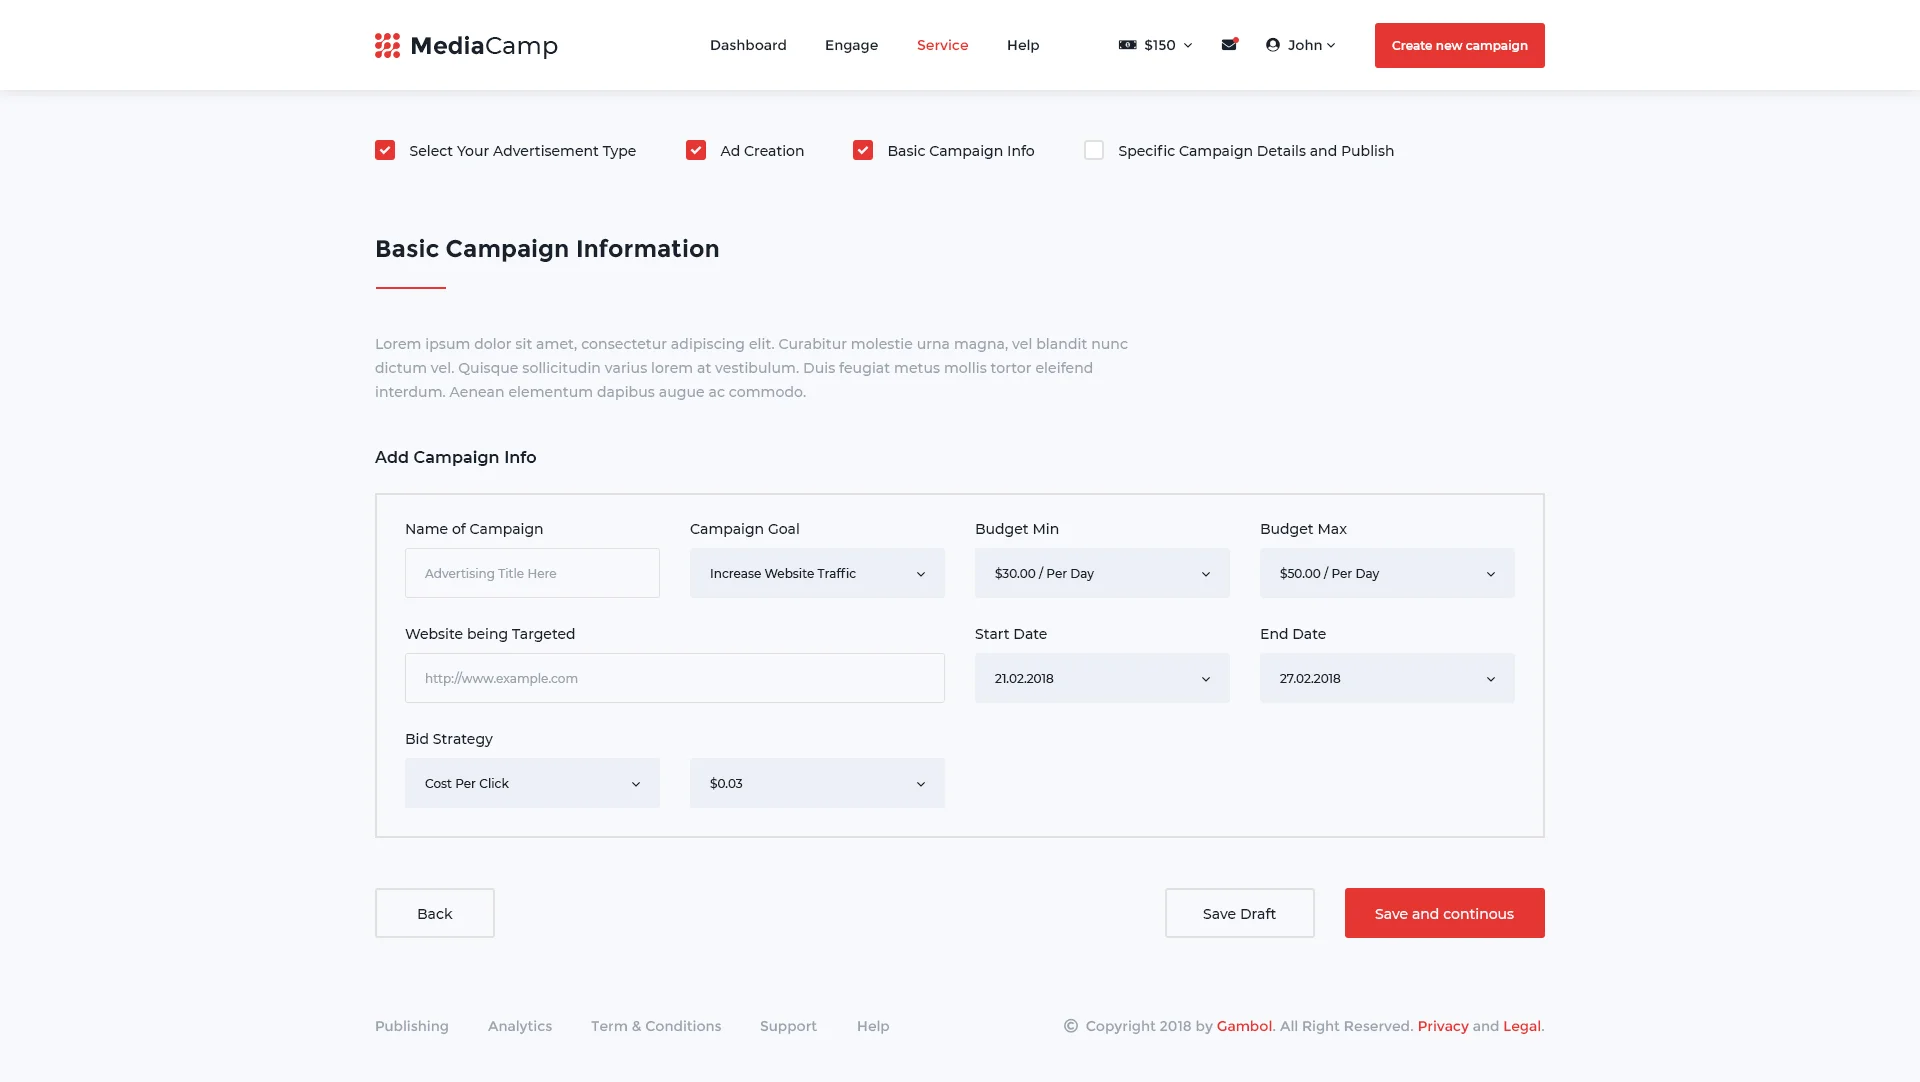The height and width of the screenshot is (1082, 1920).
Task: Check Specific Campaign Details and Publish box
Action: [x=1094, y=150]
